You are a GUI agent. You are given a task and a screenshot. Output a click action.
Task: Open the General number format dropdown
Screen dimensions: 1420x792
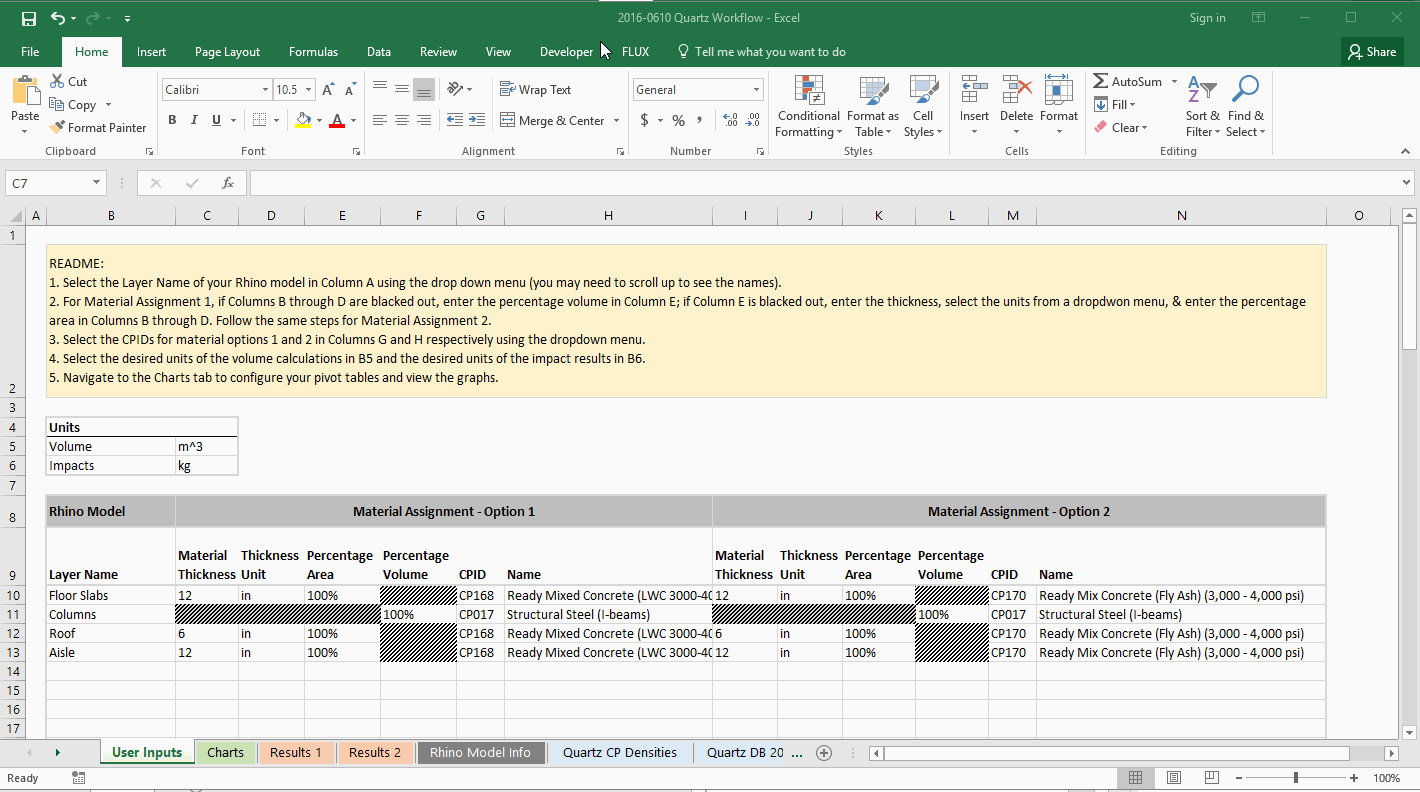(756, 90)
